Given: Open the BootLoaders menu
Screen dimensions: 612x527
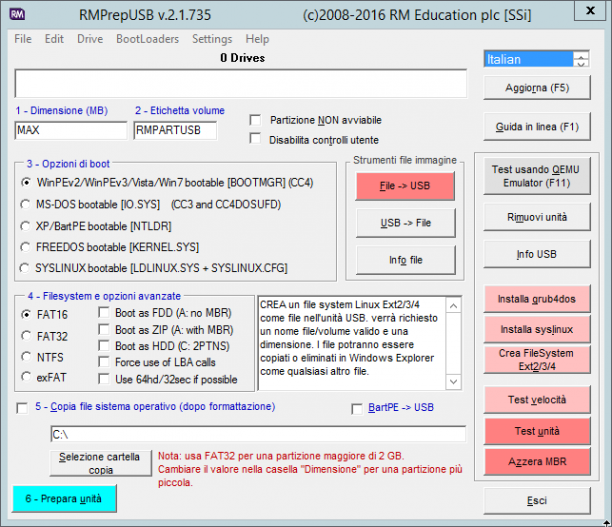Looking at the screenshot, I should click(x=148, y=39).
